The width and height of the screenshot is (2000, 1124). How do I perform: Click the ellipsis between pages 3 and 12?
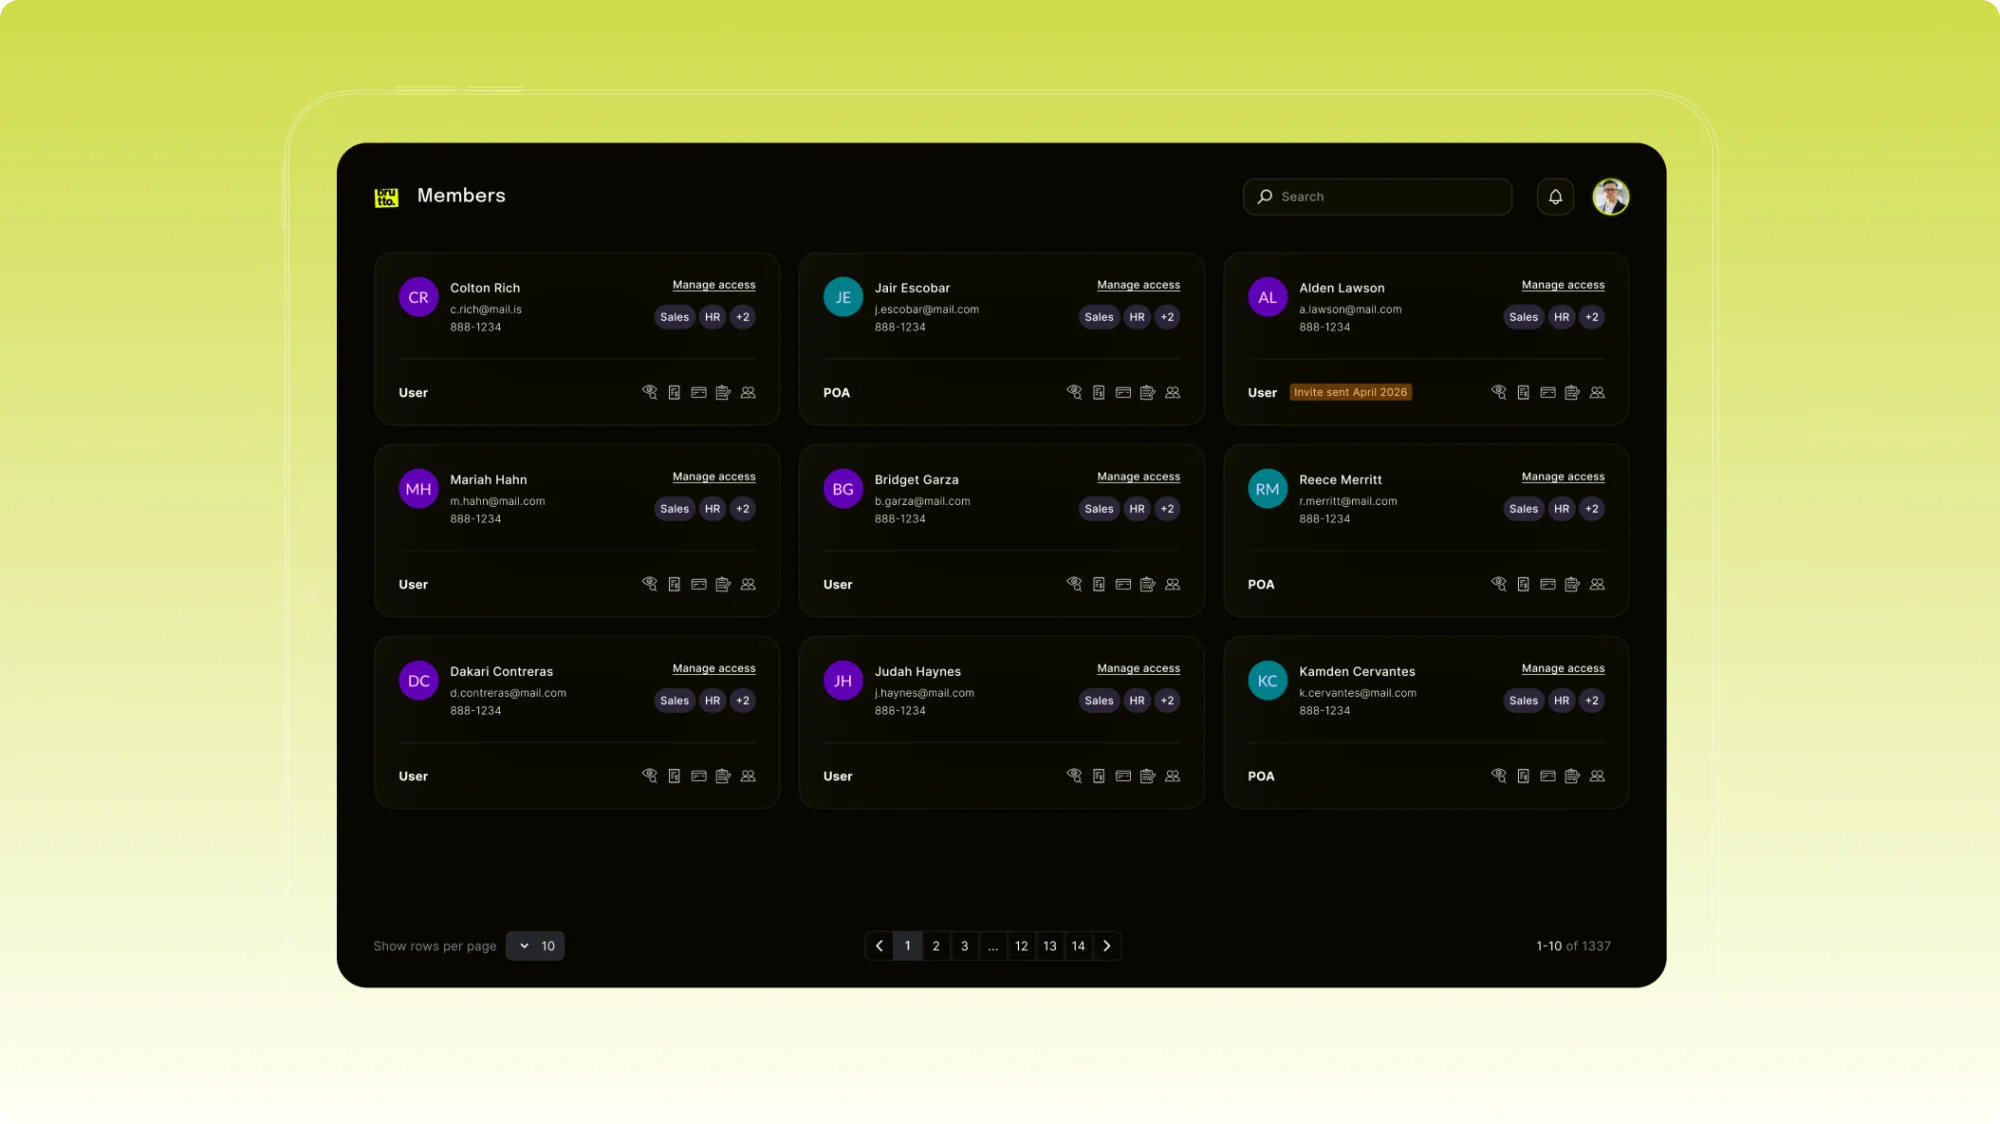tap(993, 946)
